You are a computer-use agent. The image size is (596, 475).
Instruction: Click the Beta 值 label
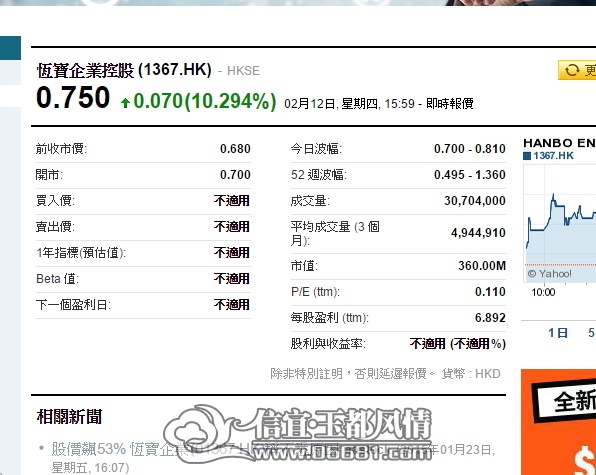tap(57, 279)
